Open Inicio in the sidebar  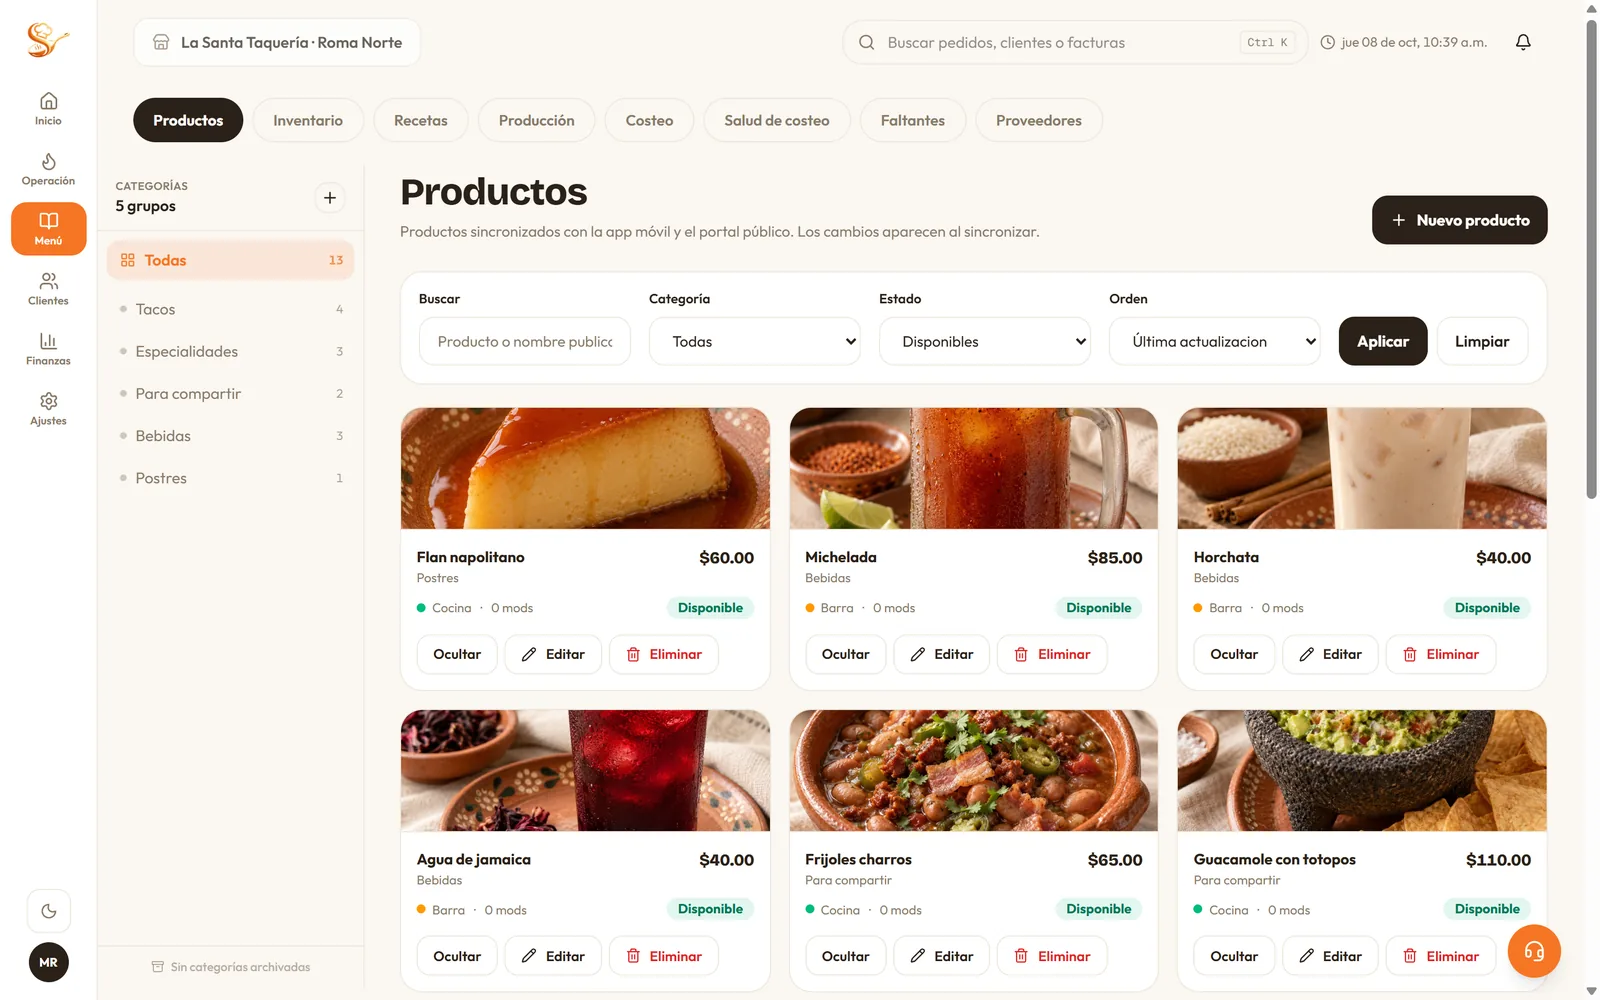coord(48,109)
